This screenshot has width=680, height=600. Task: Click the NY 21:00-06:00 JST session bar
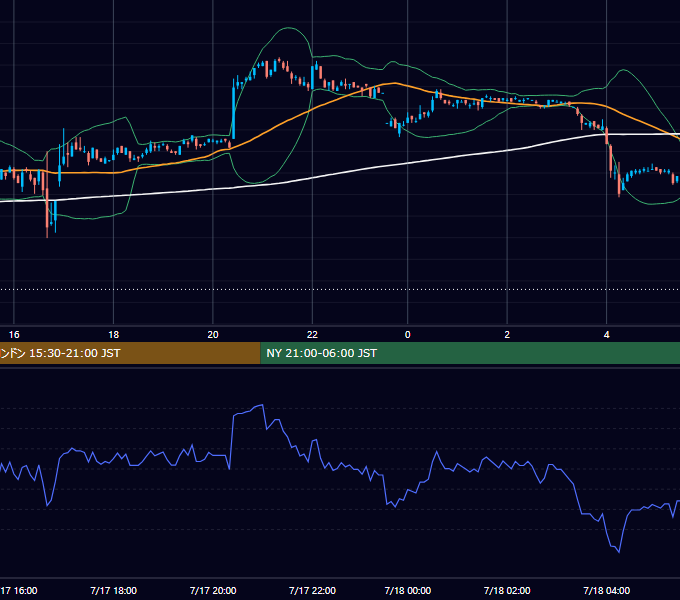[x=470, y=353]
